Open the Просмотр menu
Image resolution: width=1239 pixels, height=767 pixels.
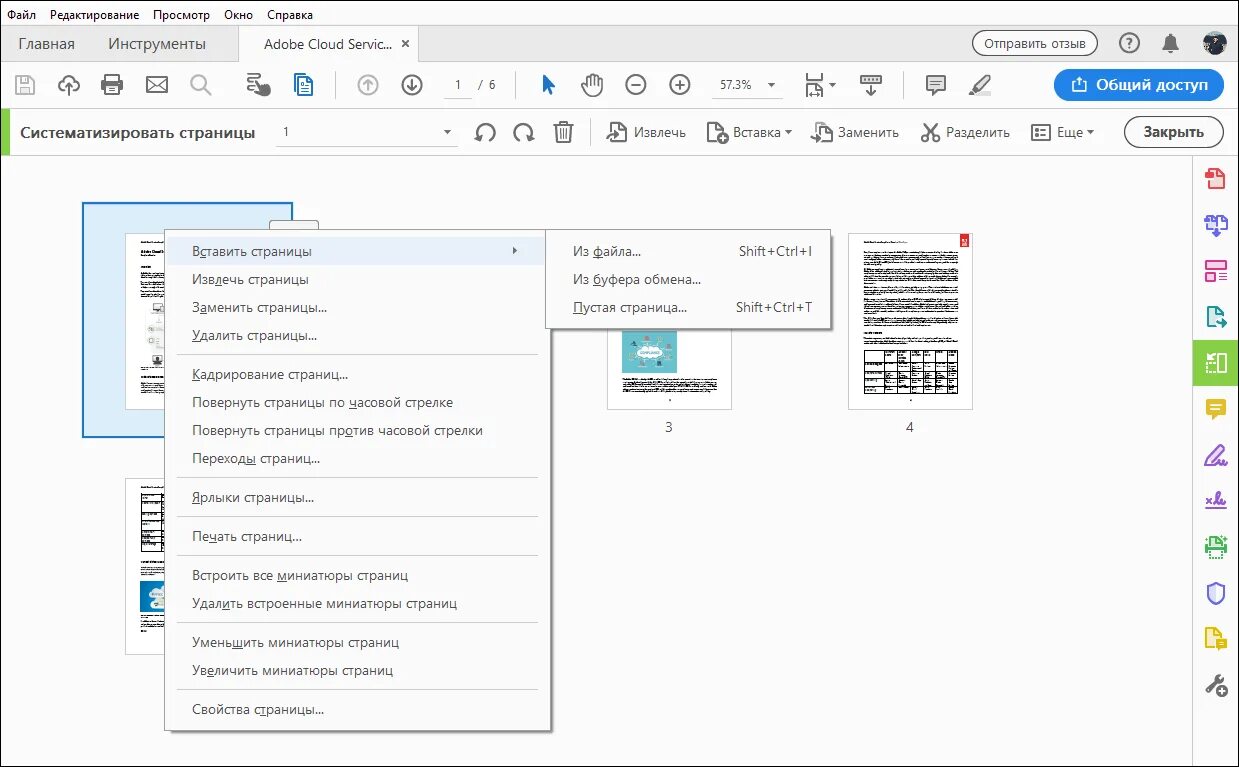pos(182,15)
